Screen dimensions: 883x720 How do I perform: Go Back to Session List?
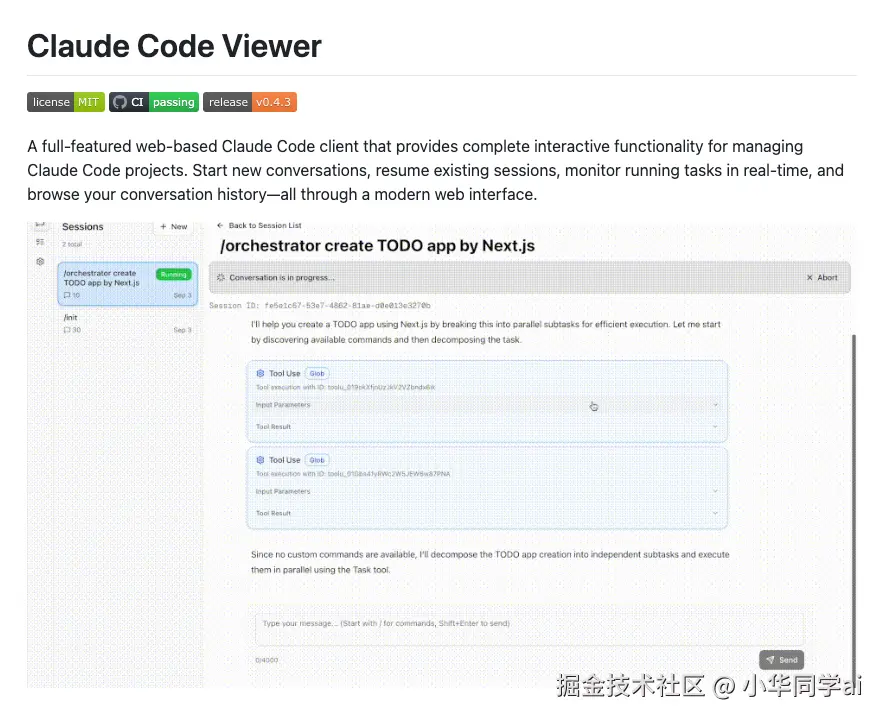pos(260,225)
